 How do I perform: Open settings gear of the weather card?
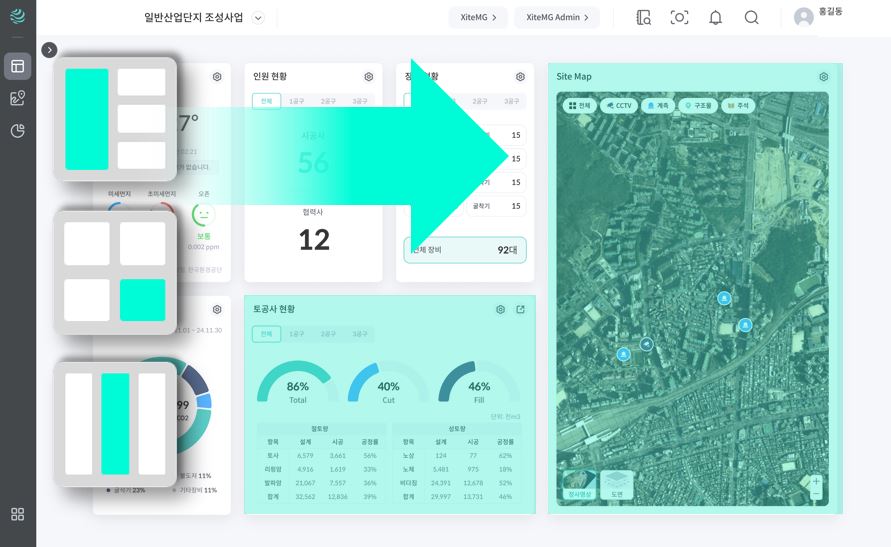click(x=217, y=77)
